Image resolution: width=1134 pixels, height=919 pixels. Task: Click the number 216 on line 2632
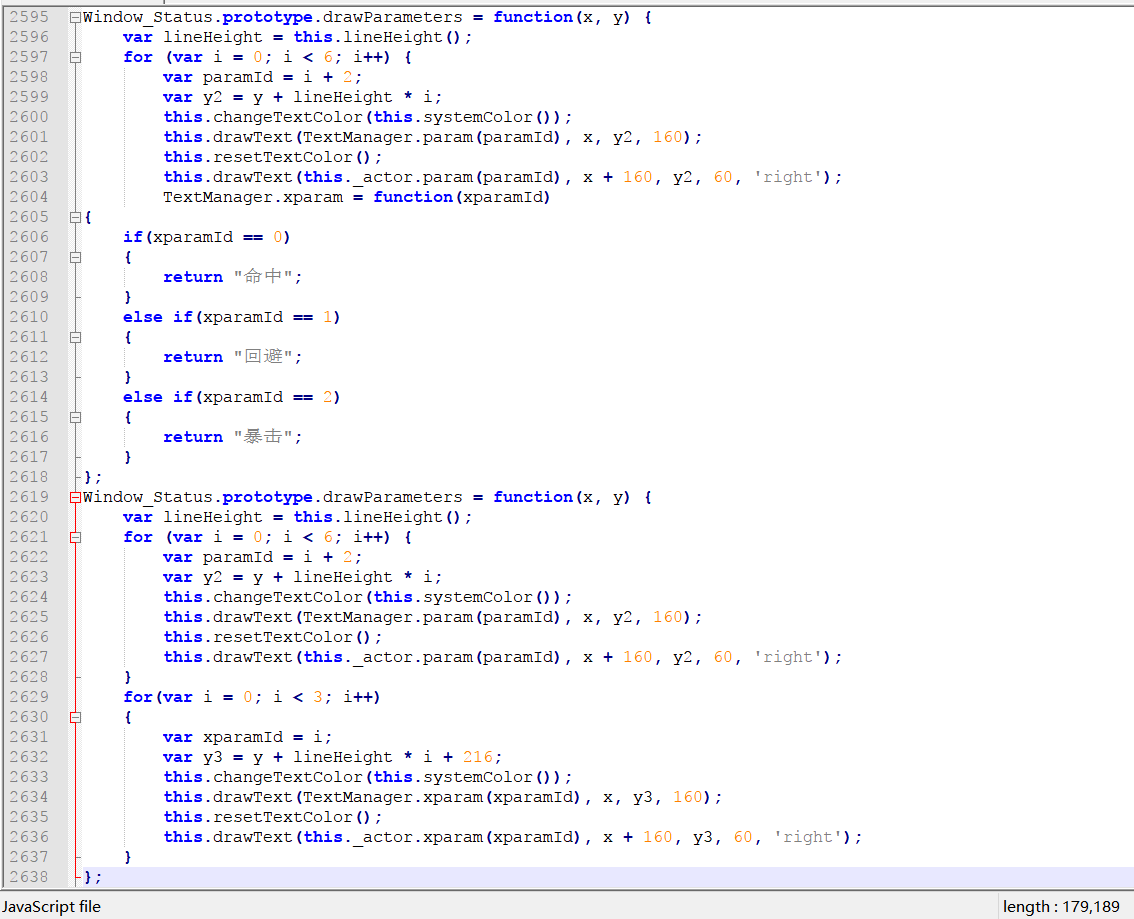click(x=477, y=757)
